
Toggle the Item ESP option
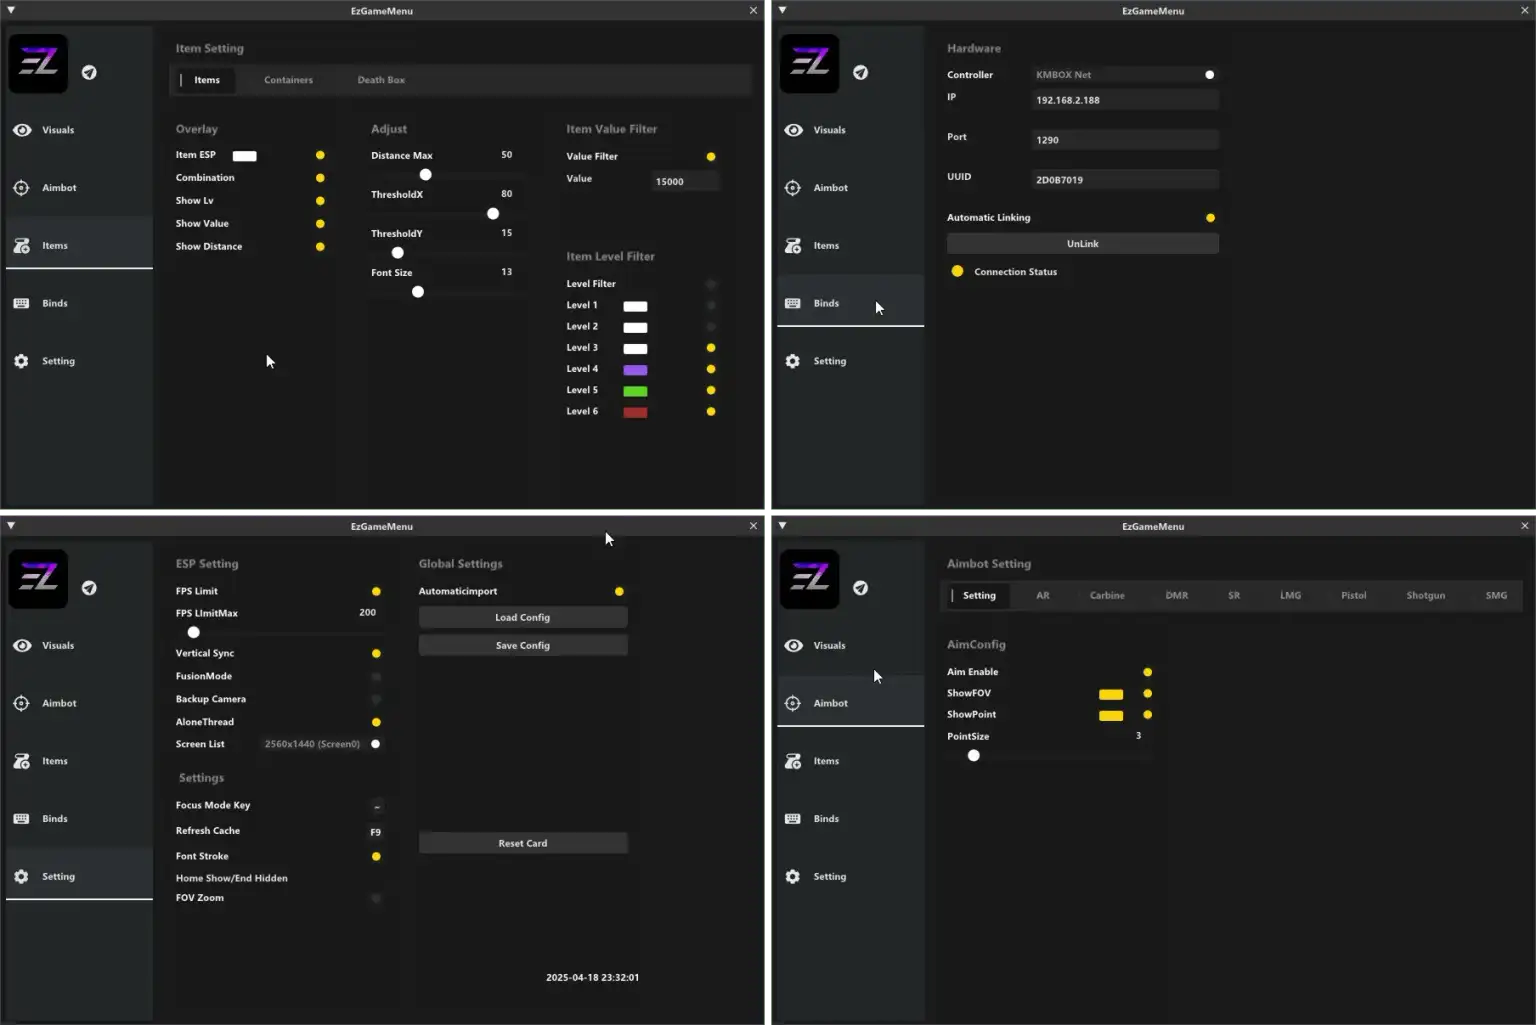click(x=320, y=155)
